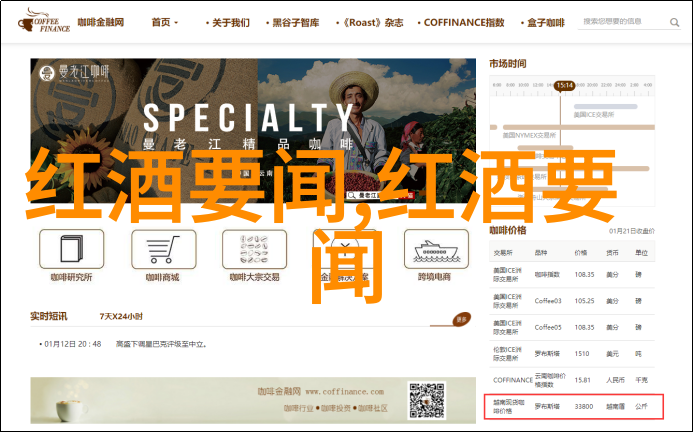
Task: Open the 咖啡大宗交易 coffee beans icon
Action: 254,249
